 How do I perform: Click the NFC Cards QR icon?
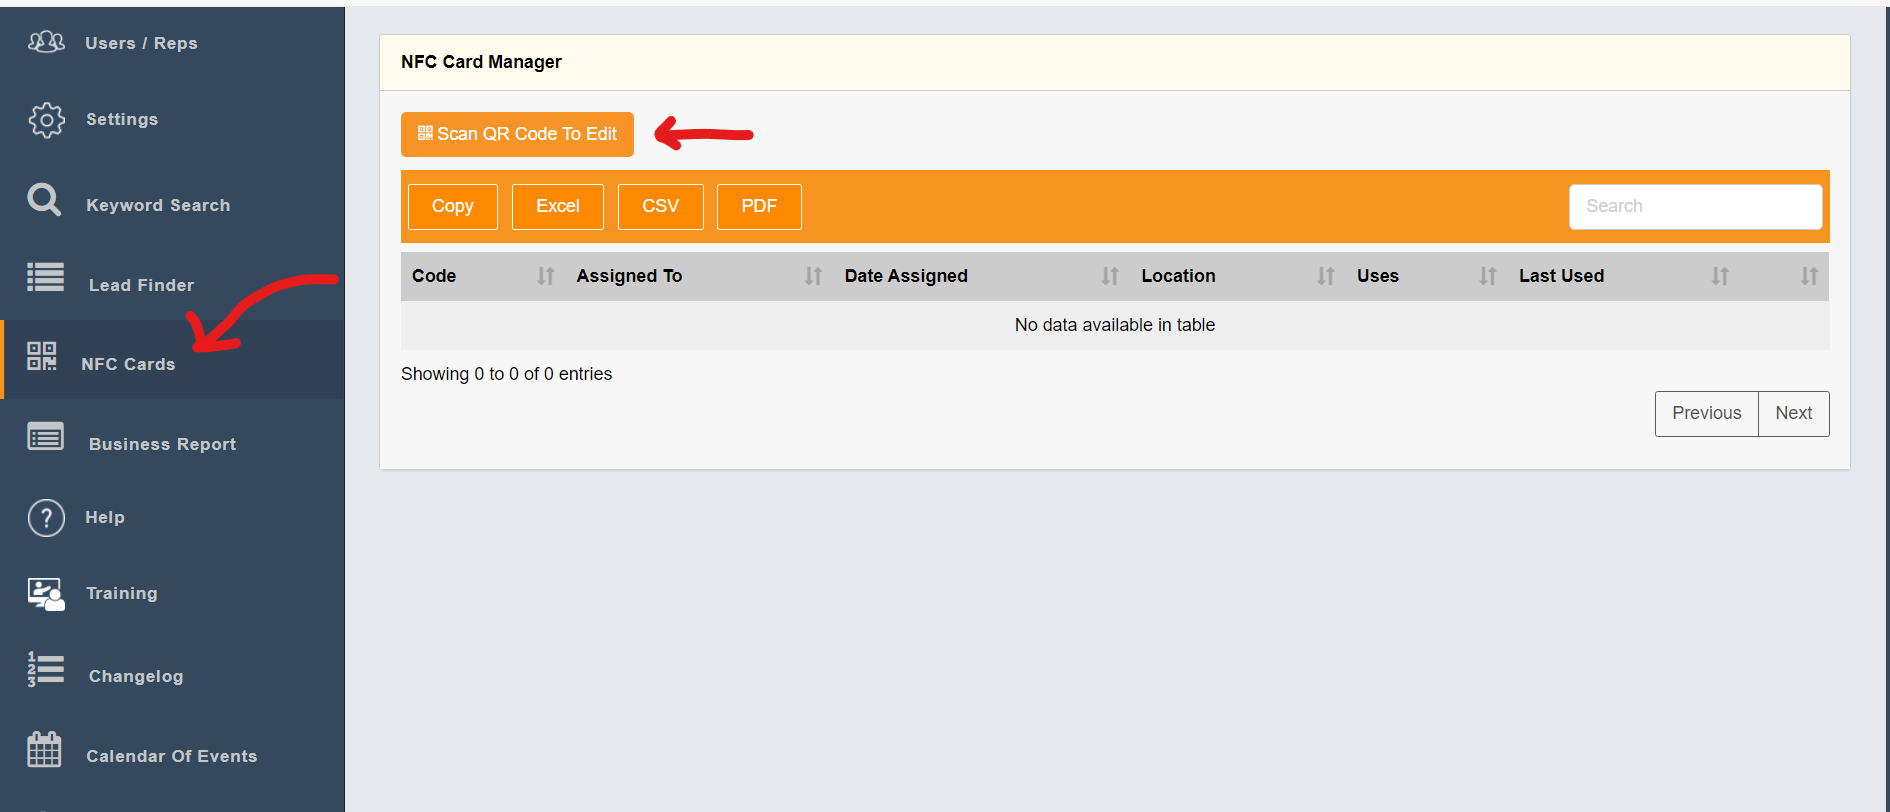(x=42, y=356)
